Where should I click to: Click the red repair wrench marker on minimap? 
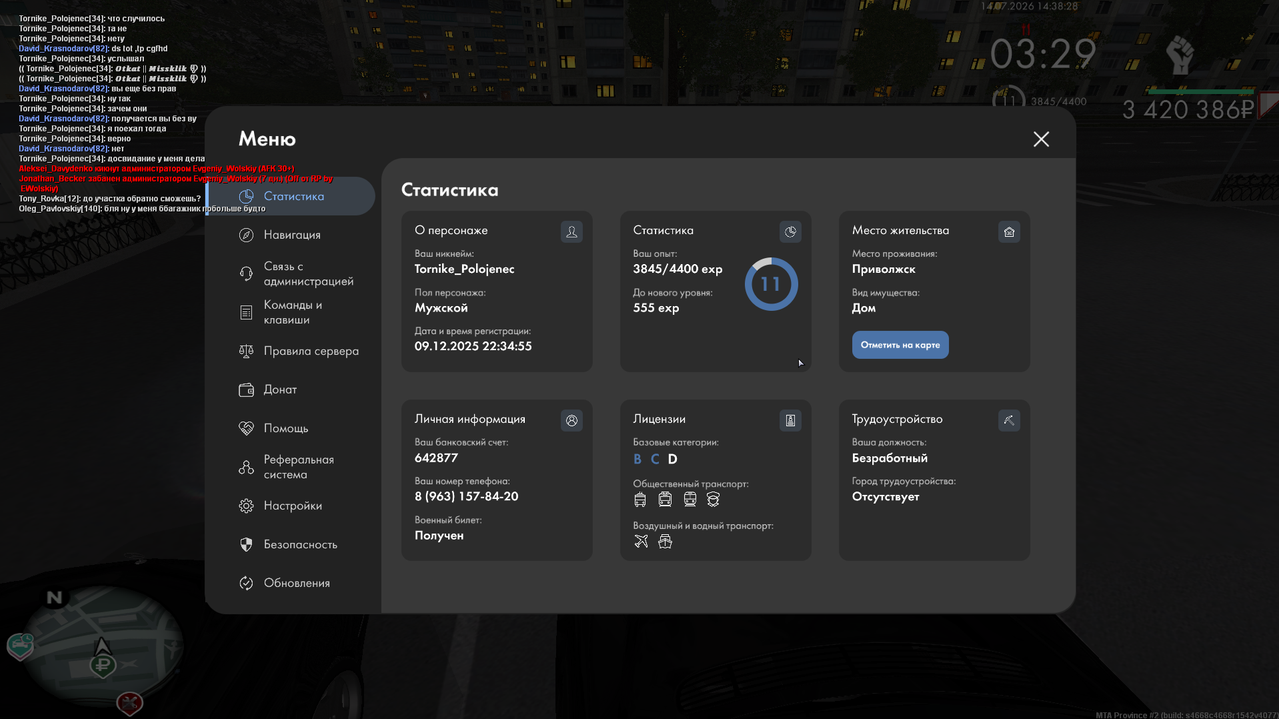(129, 703)
